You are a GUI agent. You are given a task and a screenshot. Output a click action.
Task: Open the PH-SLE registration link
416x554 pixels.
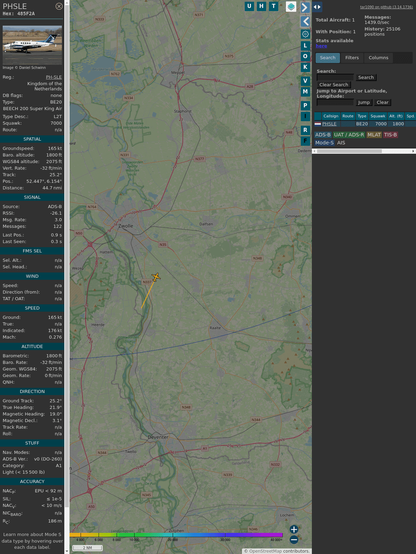tap(54, 77)
